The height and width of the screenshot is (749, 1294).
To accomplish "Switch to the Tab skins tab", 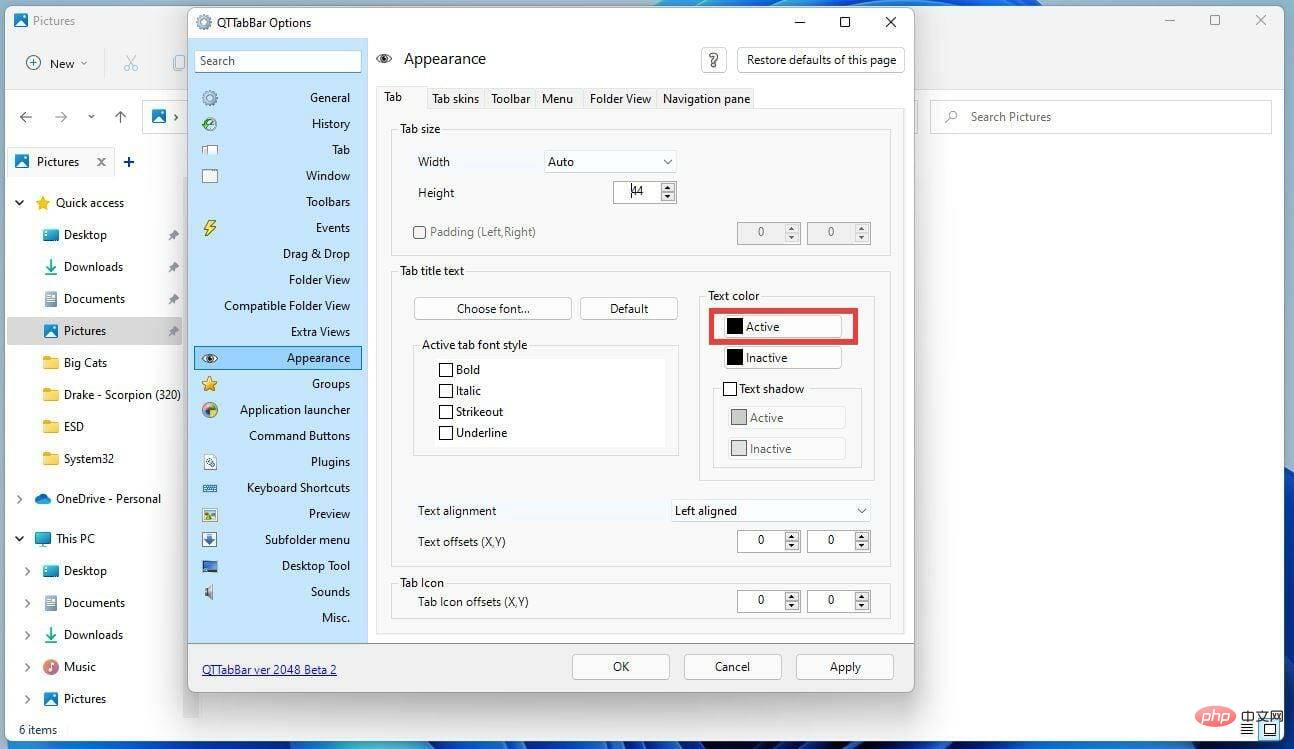I will click(x=455, y=99).
